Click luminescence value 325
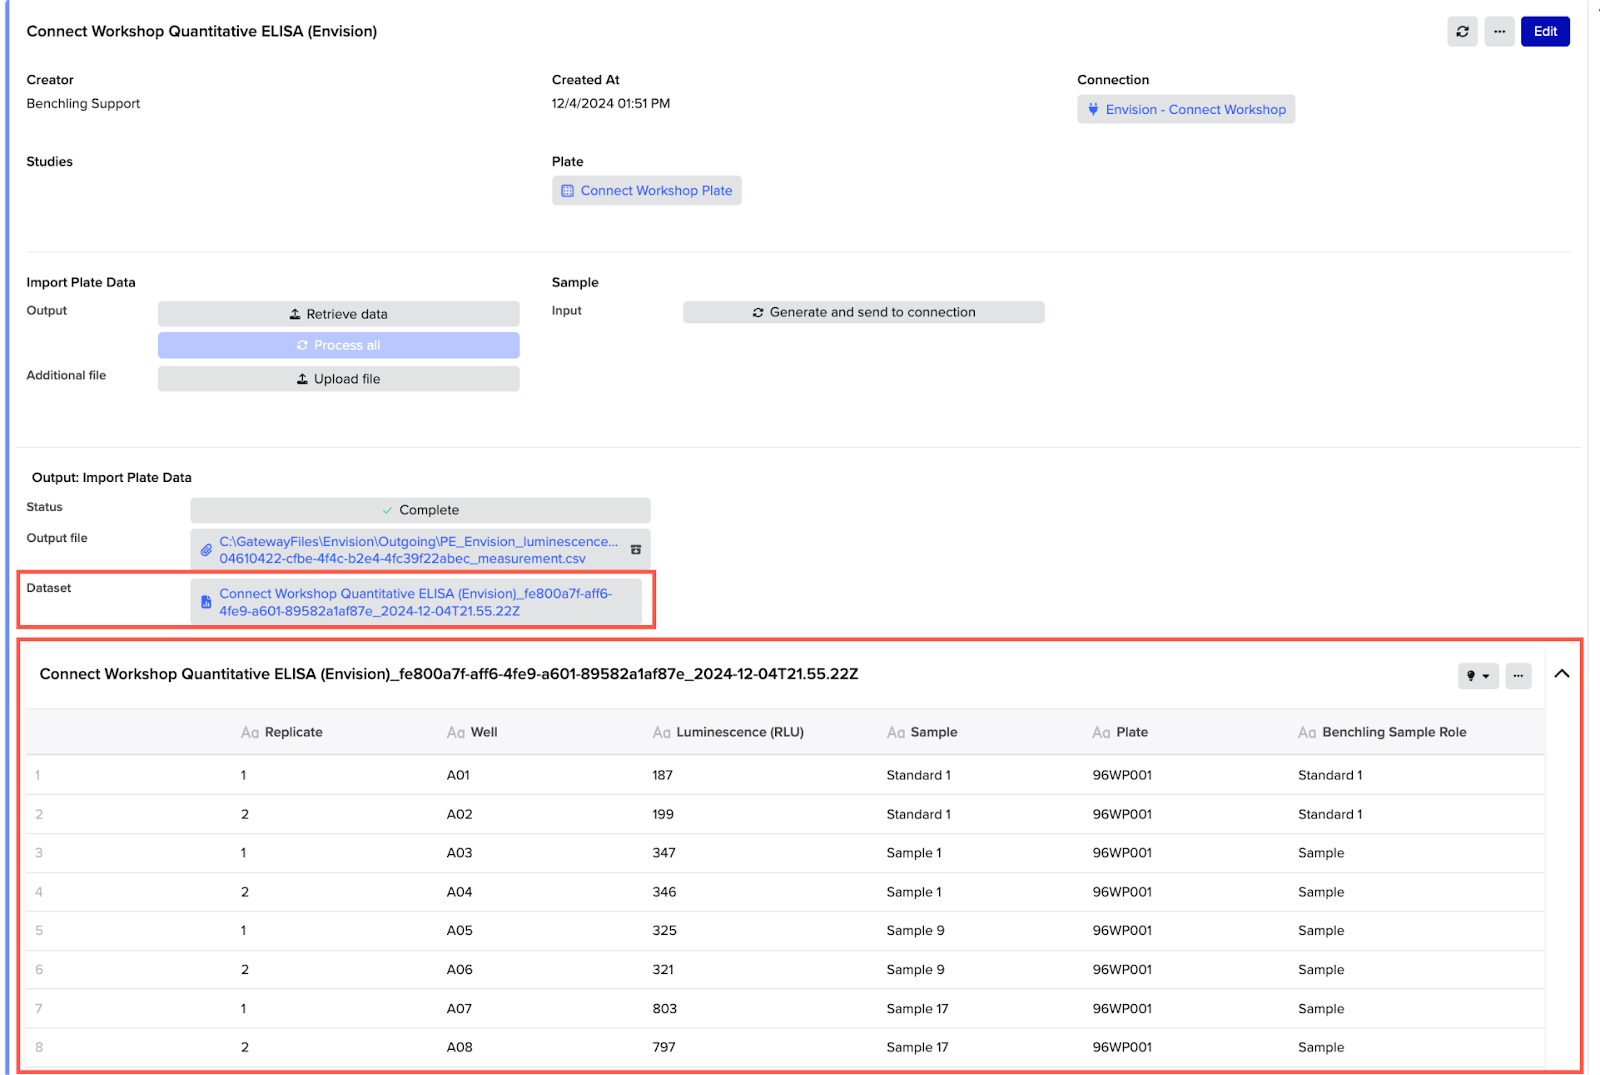 [664, 930]
